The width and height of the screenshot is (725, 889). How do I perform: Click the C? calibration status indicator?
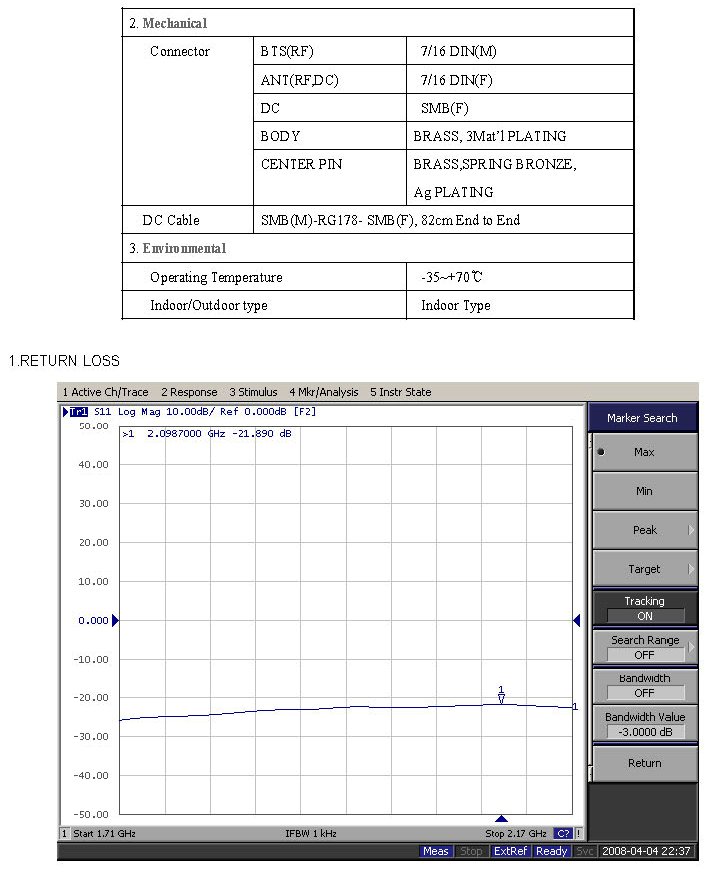[563, 833]
